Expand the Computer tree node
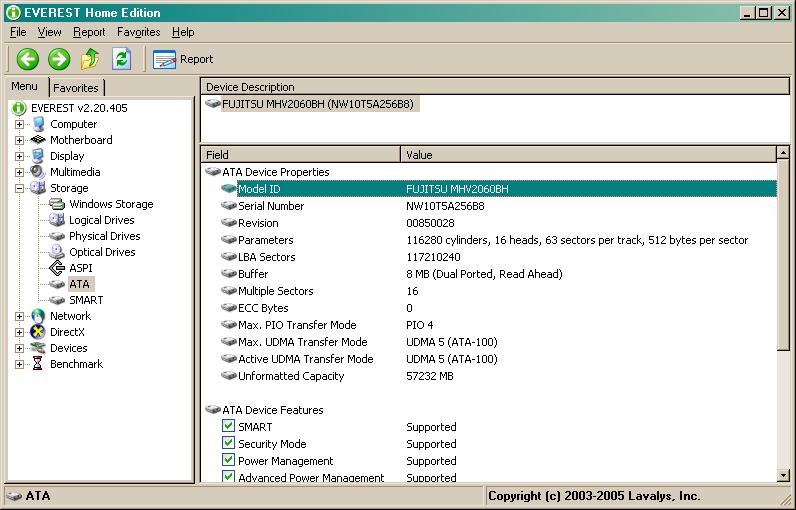The image size is (796, 510). click(19, 124)
